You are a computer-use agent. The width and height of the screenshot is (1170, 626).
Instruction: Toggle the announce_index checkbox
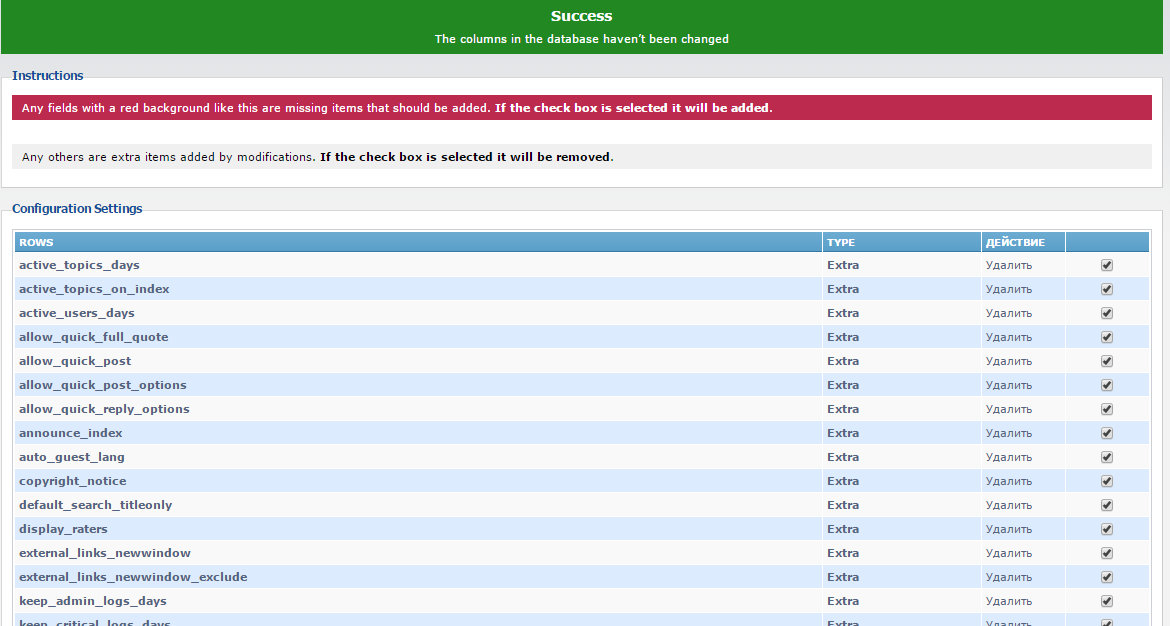1107,433
